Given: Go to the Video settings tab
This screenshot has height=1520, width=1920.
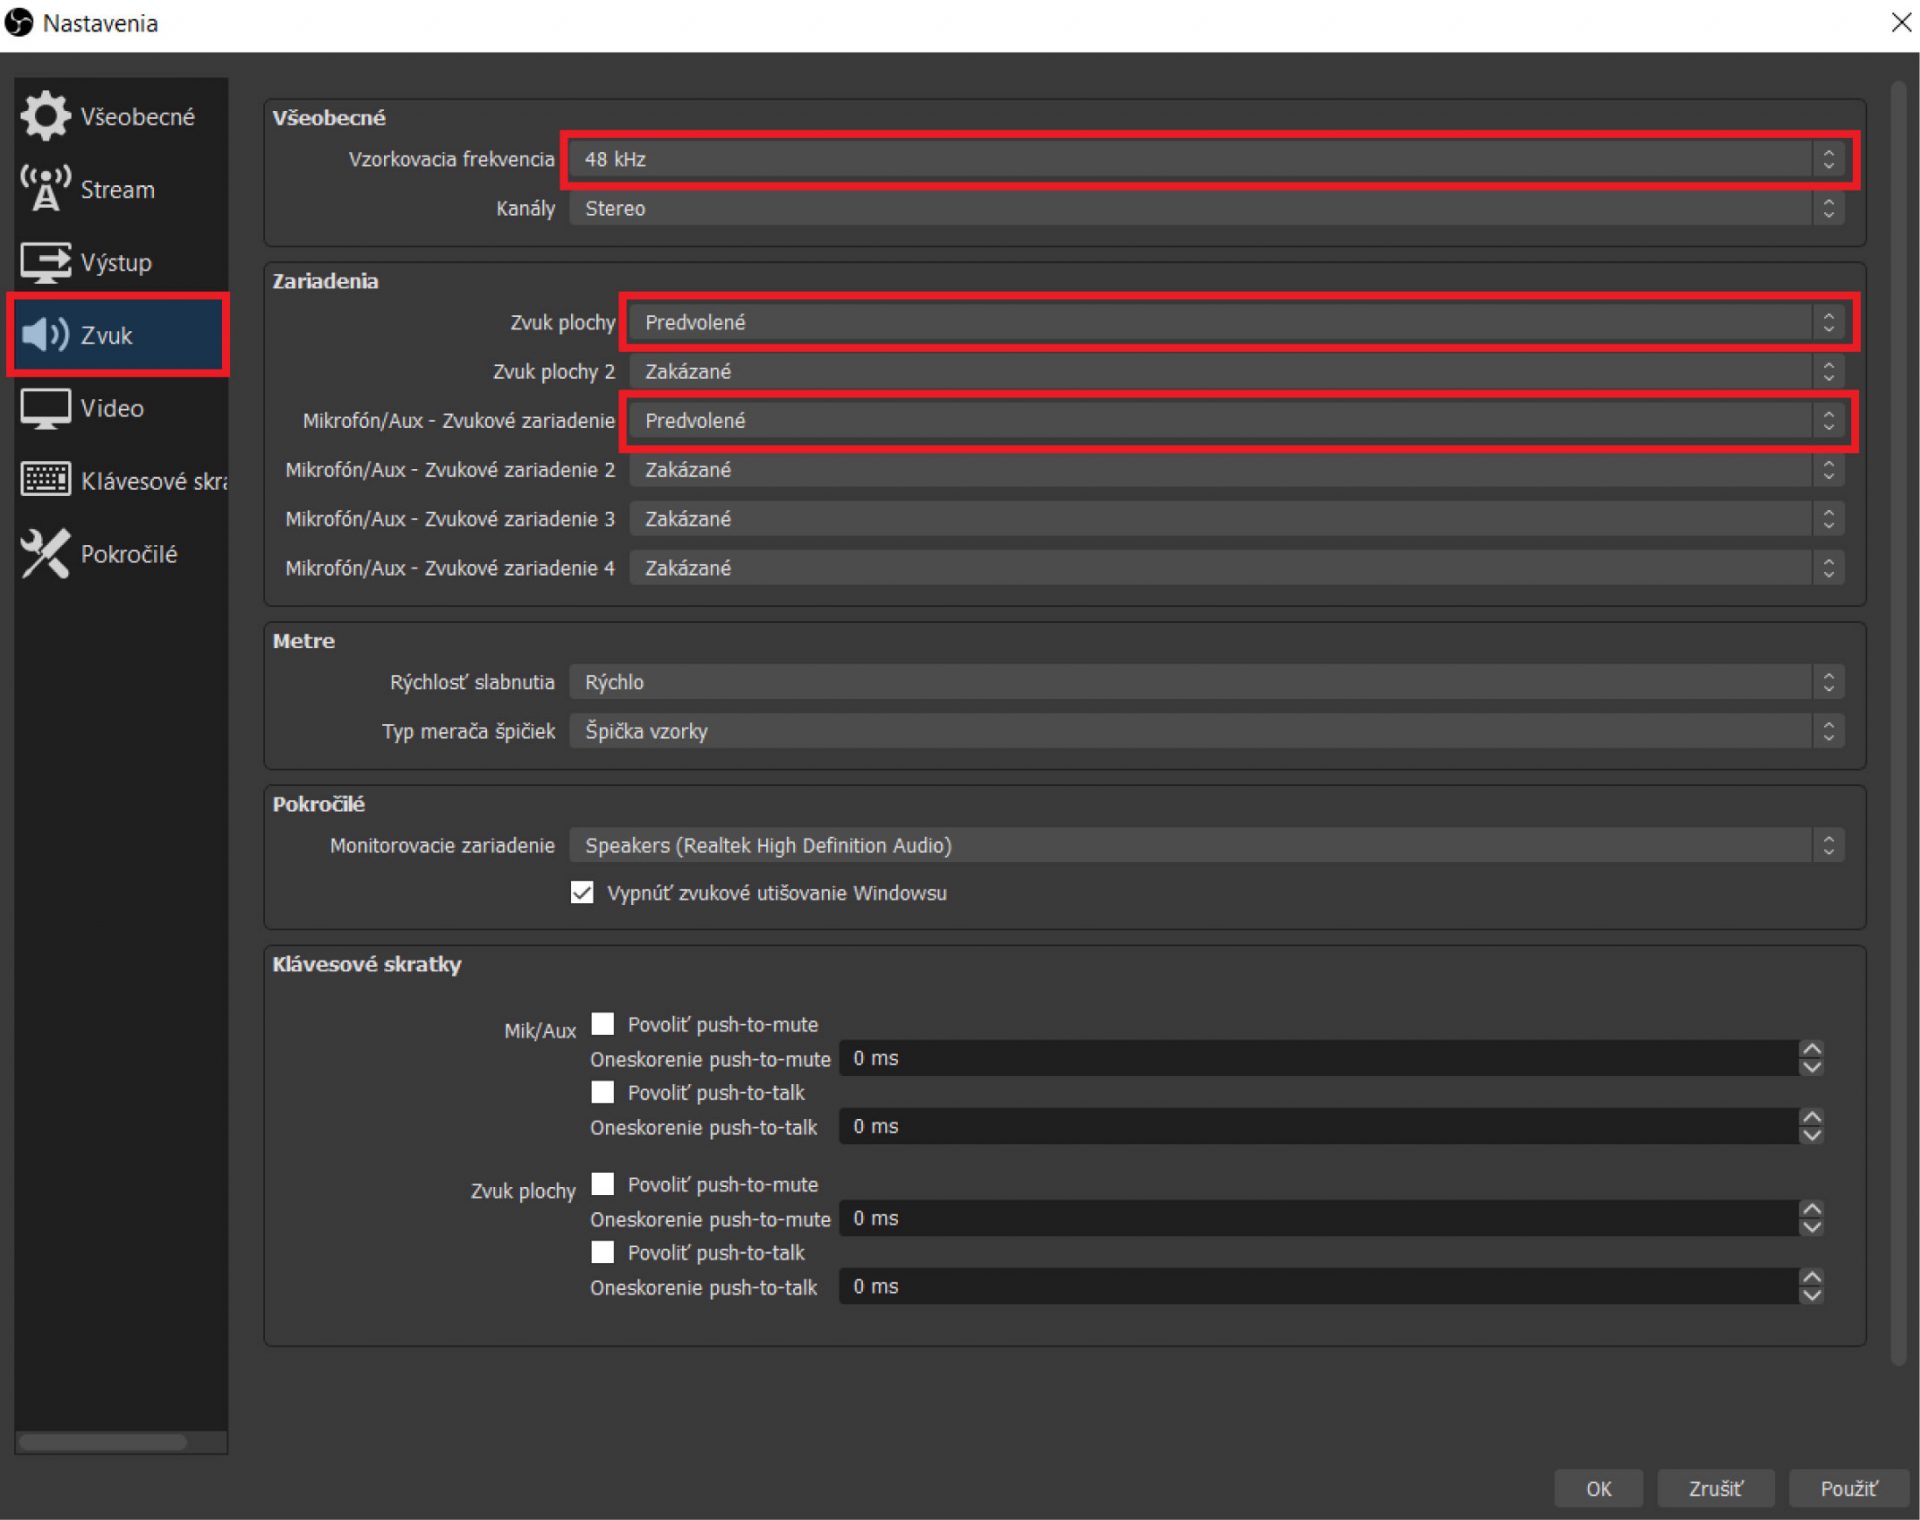Looking at the screenshot, I should click(121, 408).
